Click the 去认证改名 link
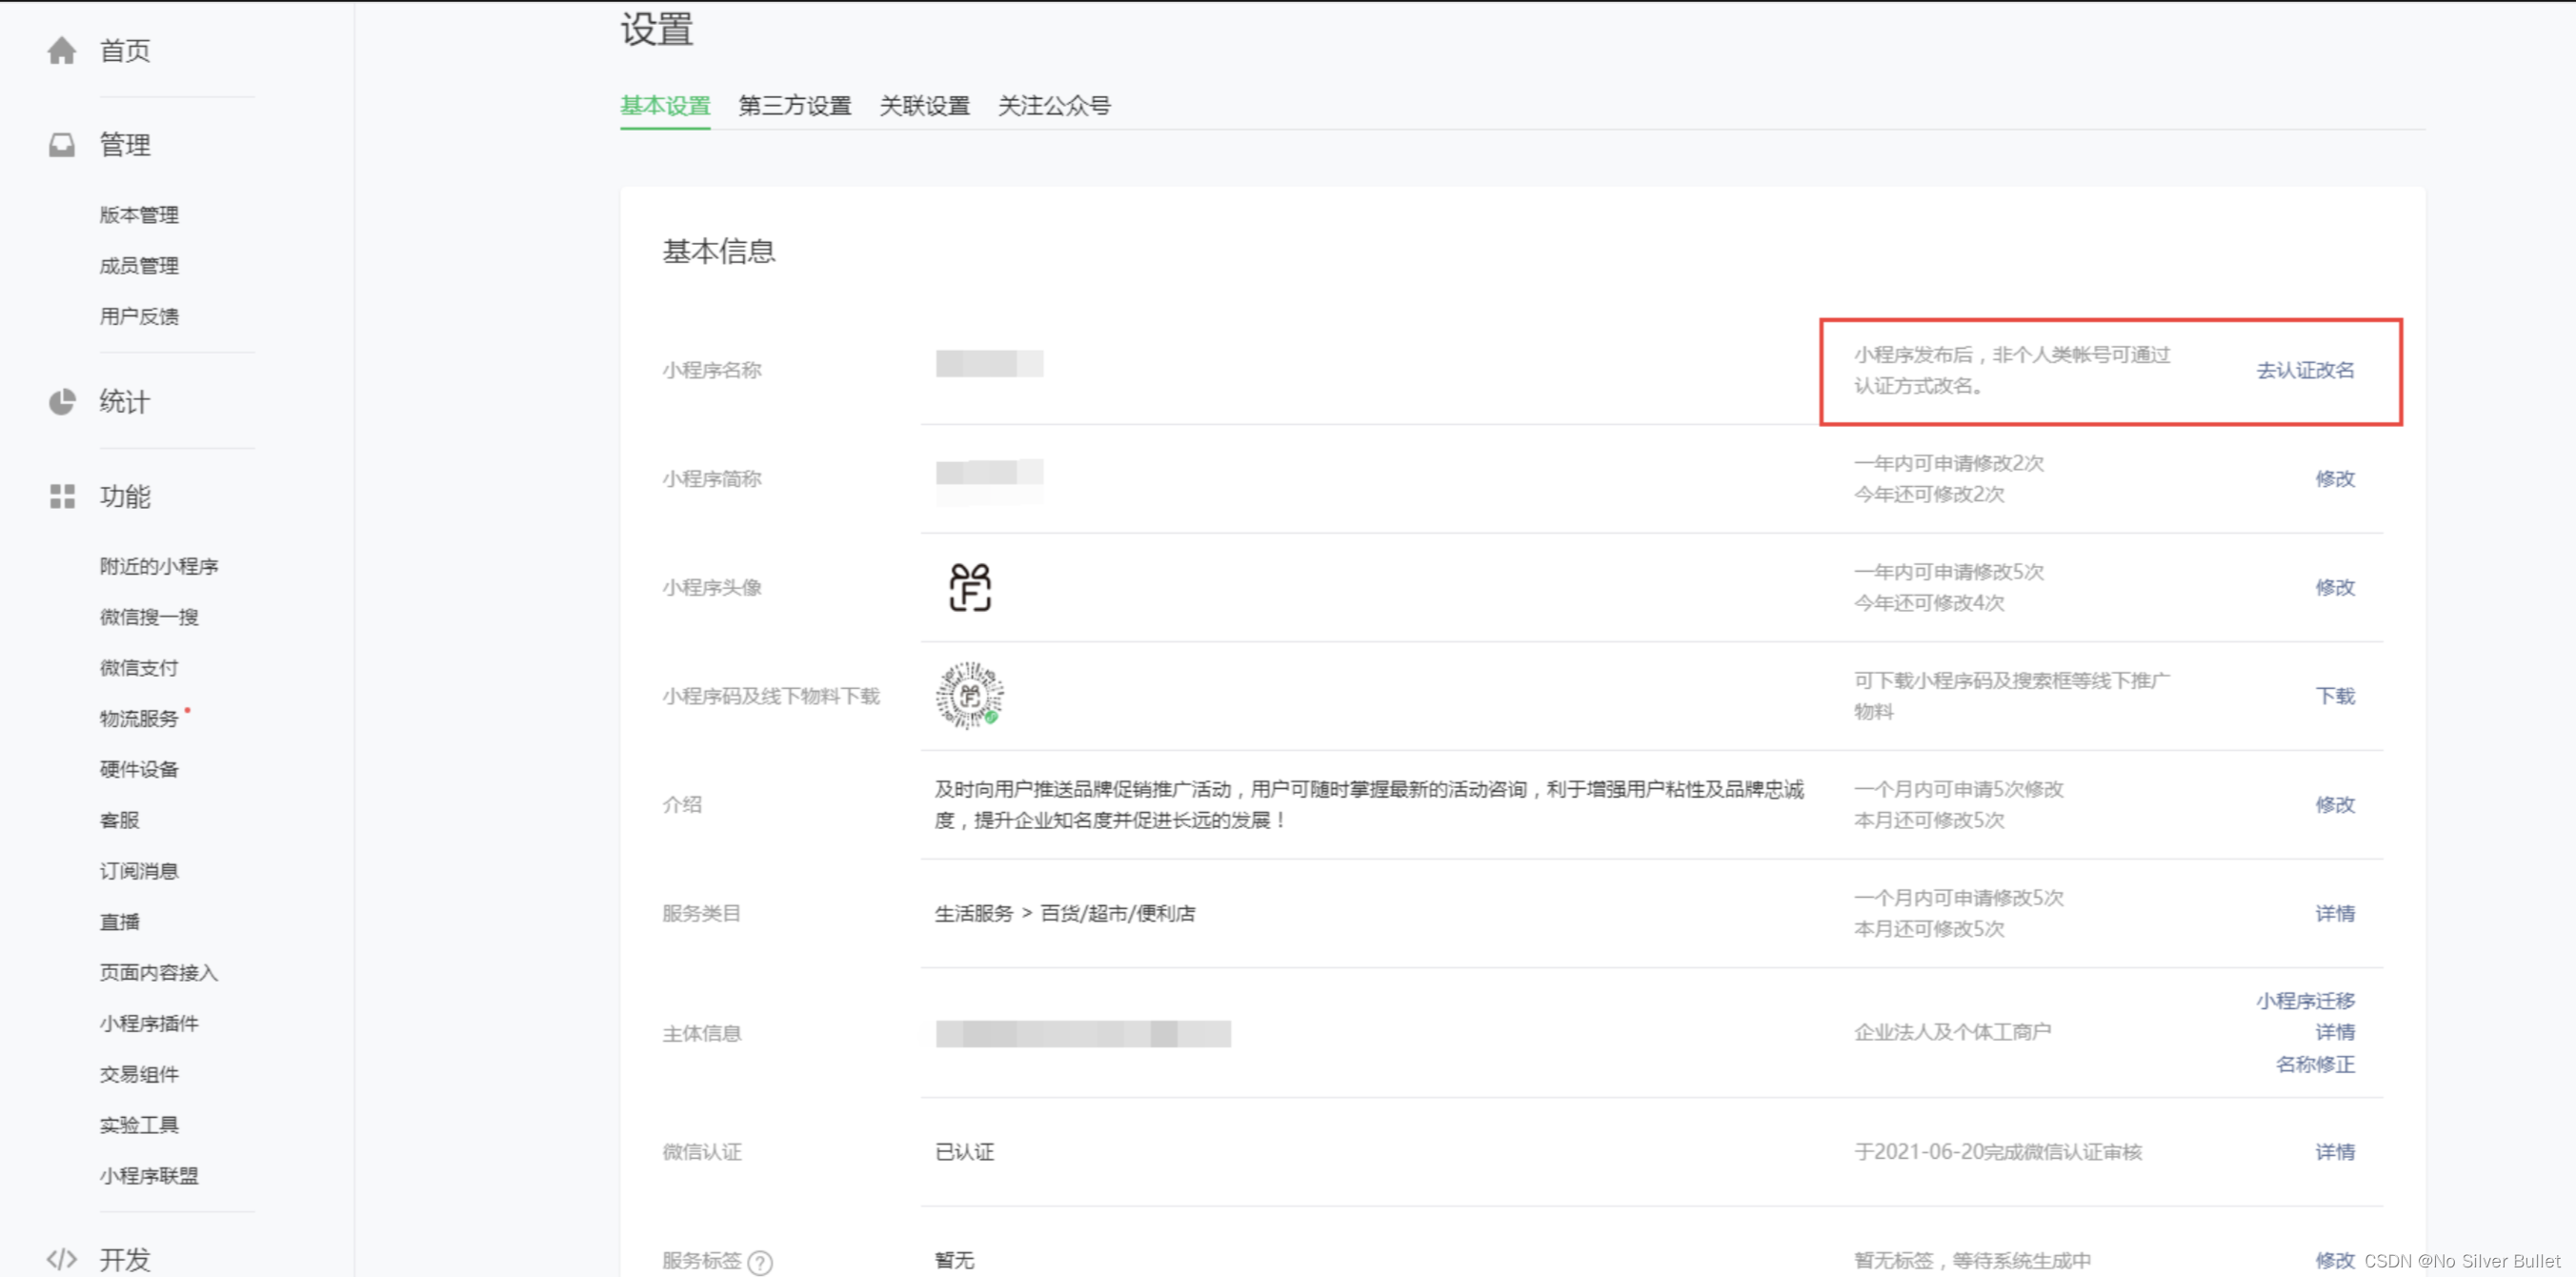This screenshot has height=1277, width=2576. click(x=2305, y=370)
